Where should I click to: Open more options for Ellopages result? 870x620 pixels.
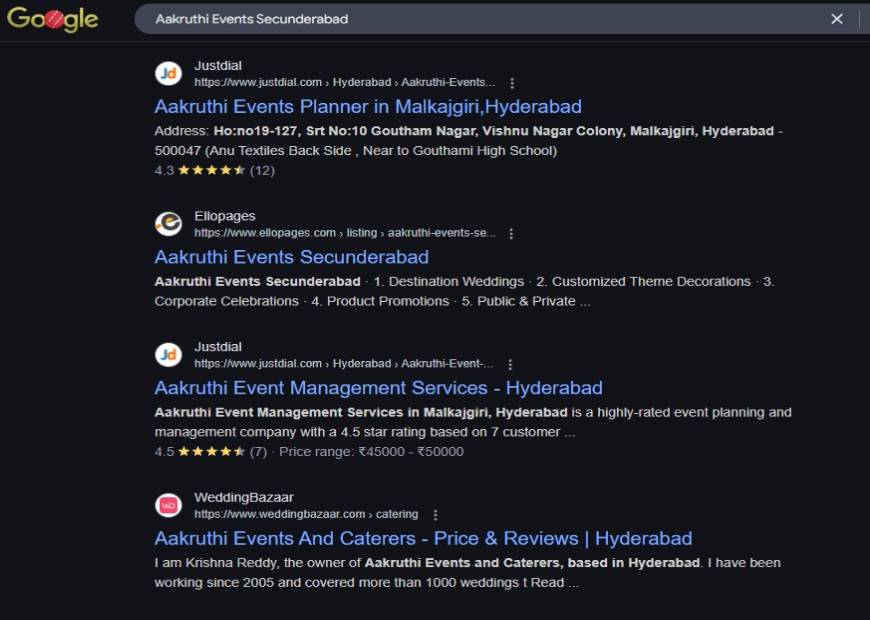click(511, 233)
